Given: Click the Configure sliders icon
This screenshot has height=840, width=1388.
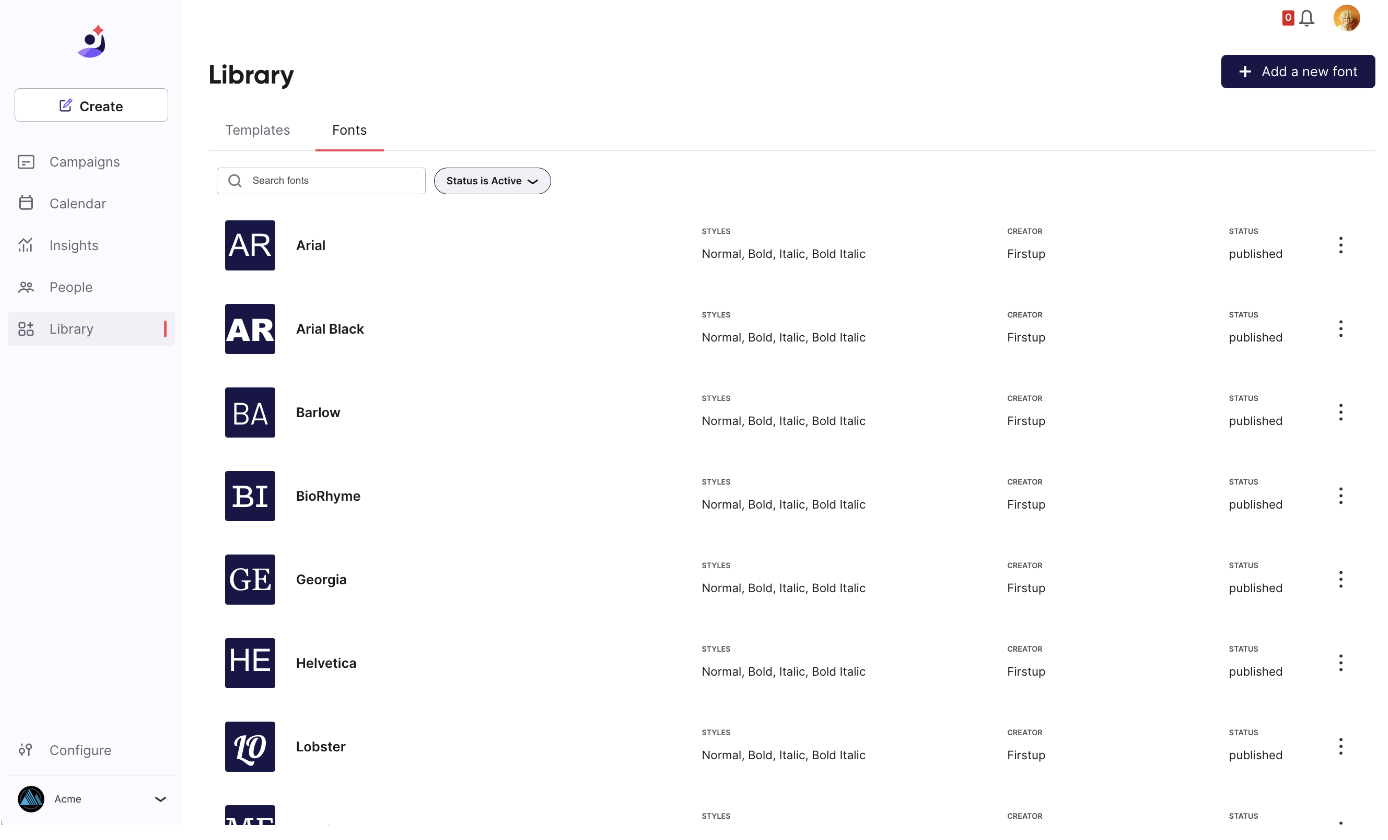Looking at the screenshot, I should click(x=27, y=750).
